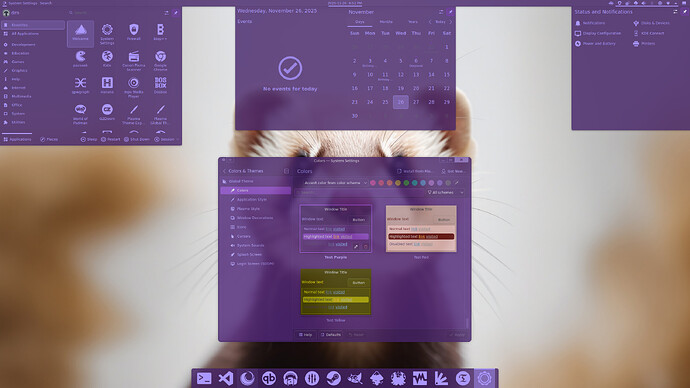The height and width of the screenshot is (388, 690).
Task: Toggle pin on Status and Notifications popup
Action: [x=684, y=12]
